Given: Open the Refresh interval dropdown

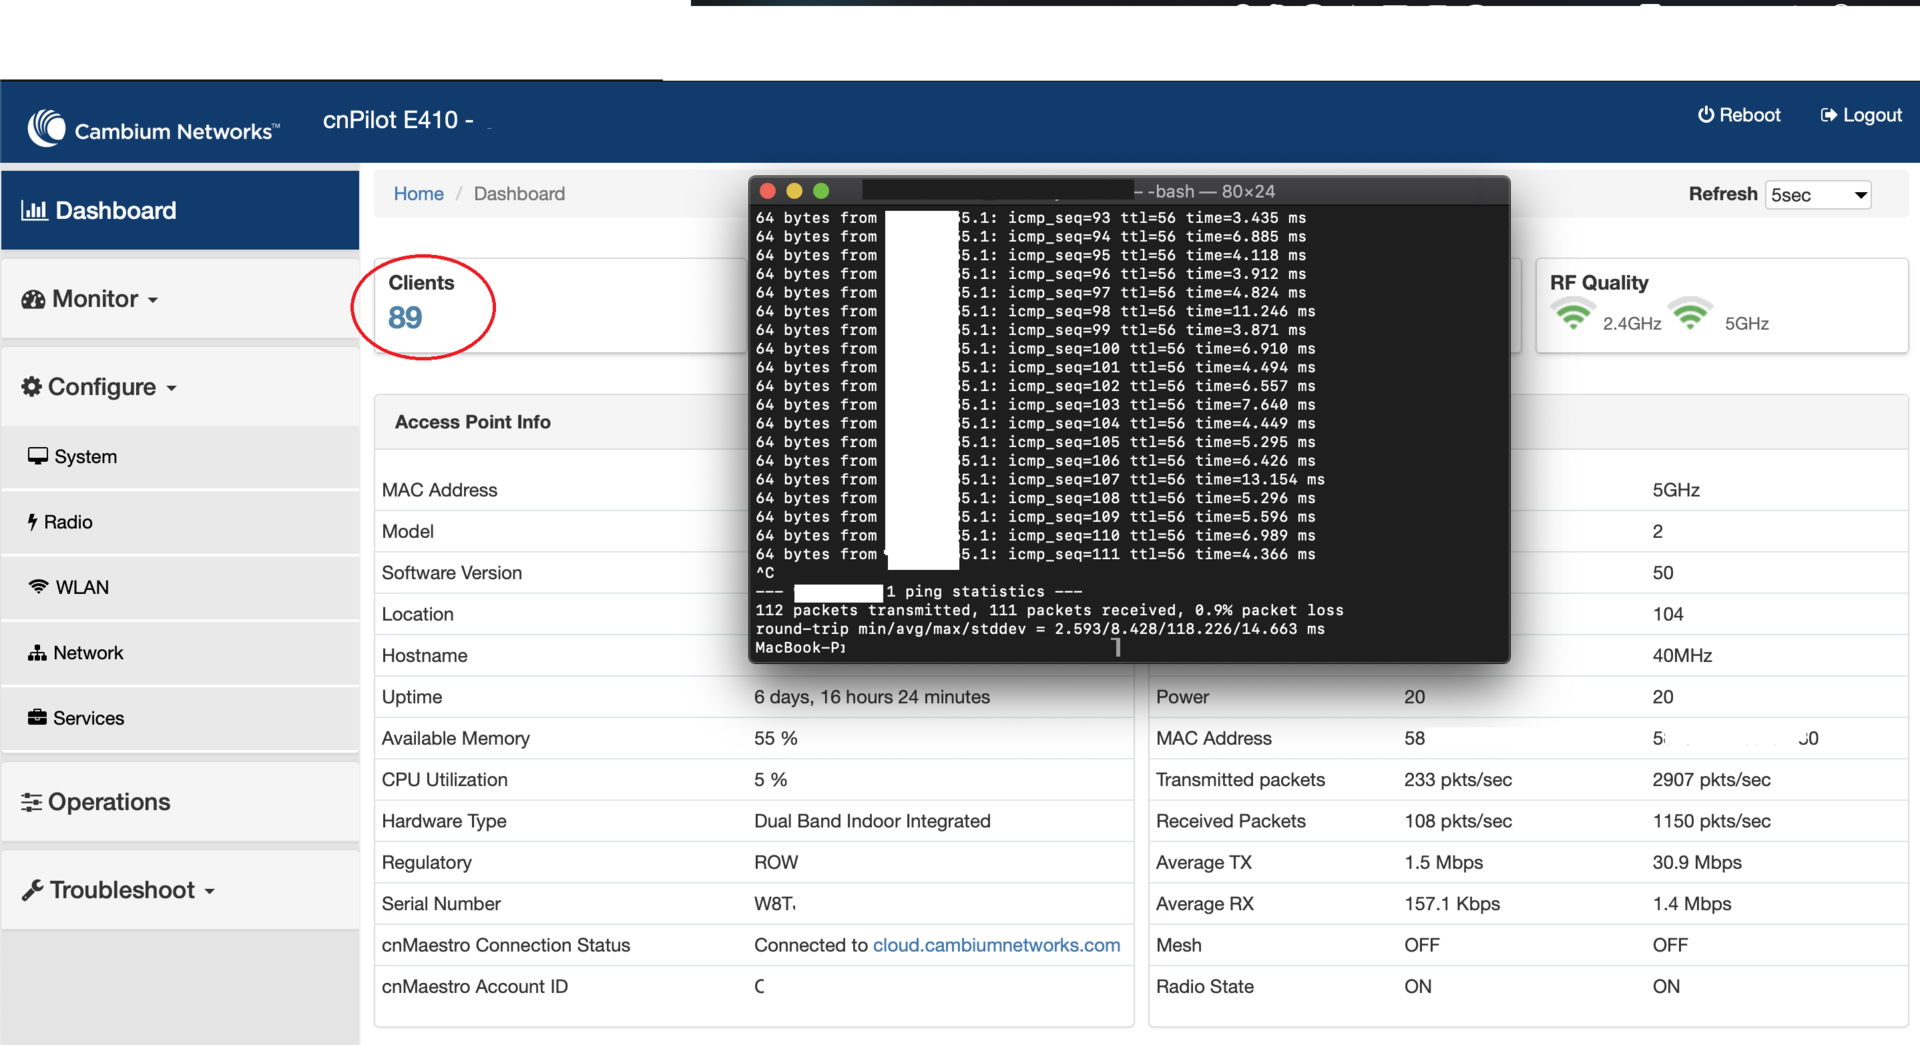Looking at the screenshot, I should coord(1818,195).
